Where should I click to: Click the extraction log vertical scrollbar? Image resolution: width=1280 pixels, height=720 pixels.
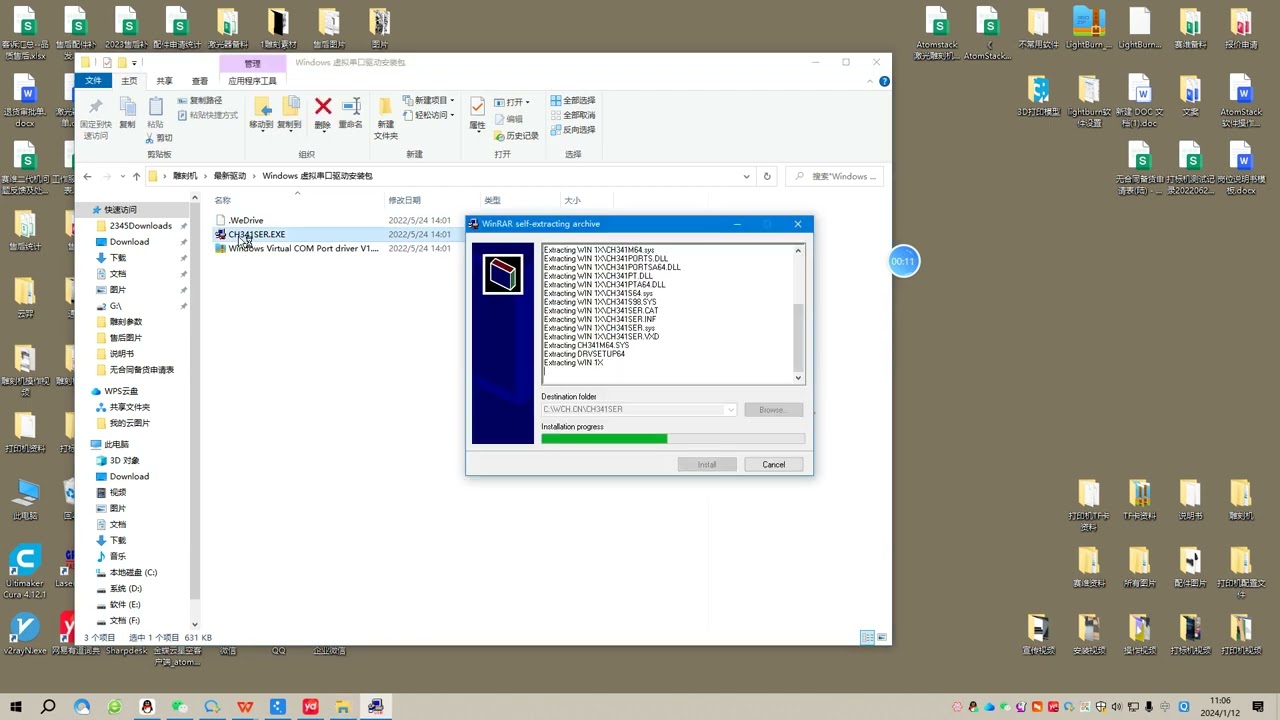[798, 313]
